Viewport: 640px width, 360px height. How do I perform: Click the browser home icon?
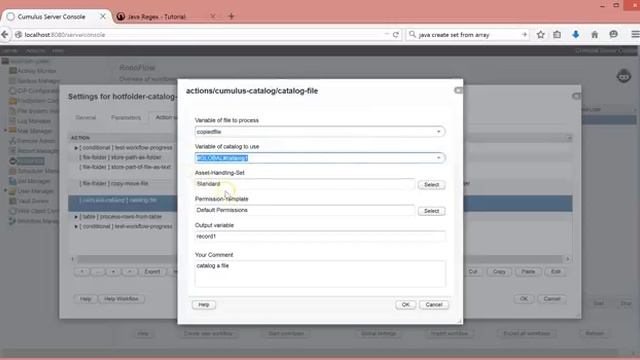point(594,35)
